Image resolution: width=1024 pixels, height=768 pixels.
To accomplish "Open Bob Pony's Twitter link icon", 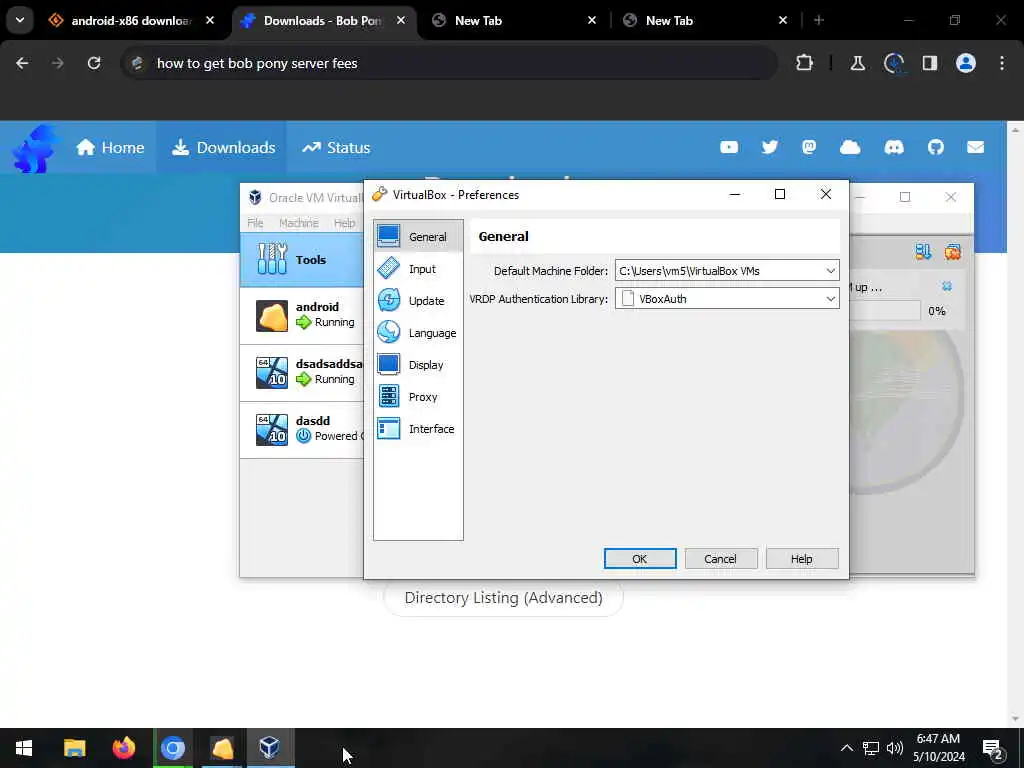I will click(x=770, y=148).
